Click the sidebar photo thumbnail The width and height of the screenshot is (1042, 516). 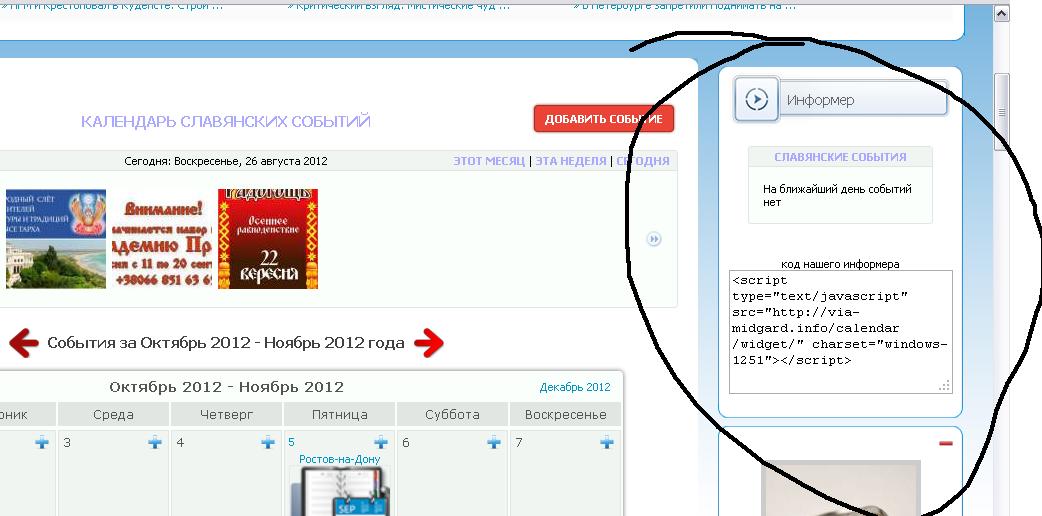[841, 488]
